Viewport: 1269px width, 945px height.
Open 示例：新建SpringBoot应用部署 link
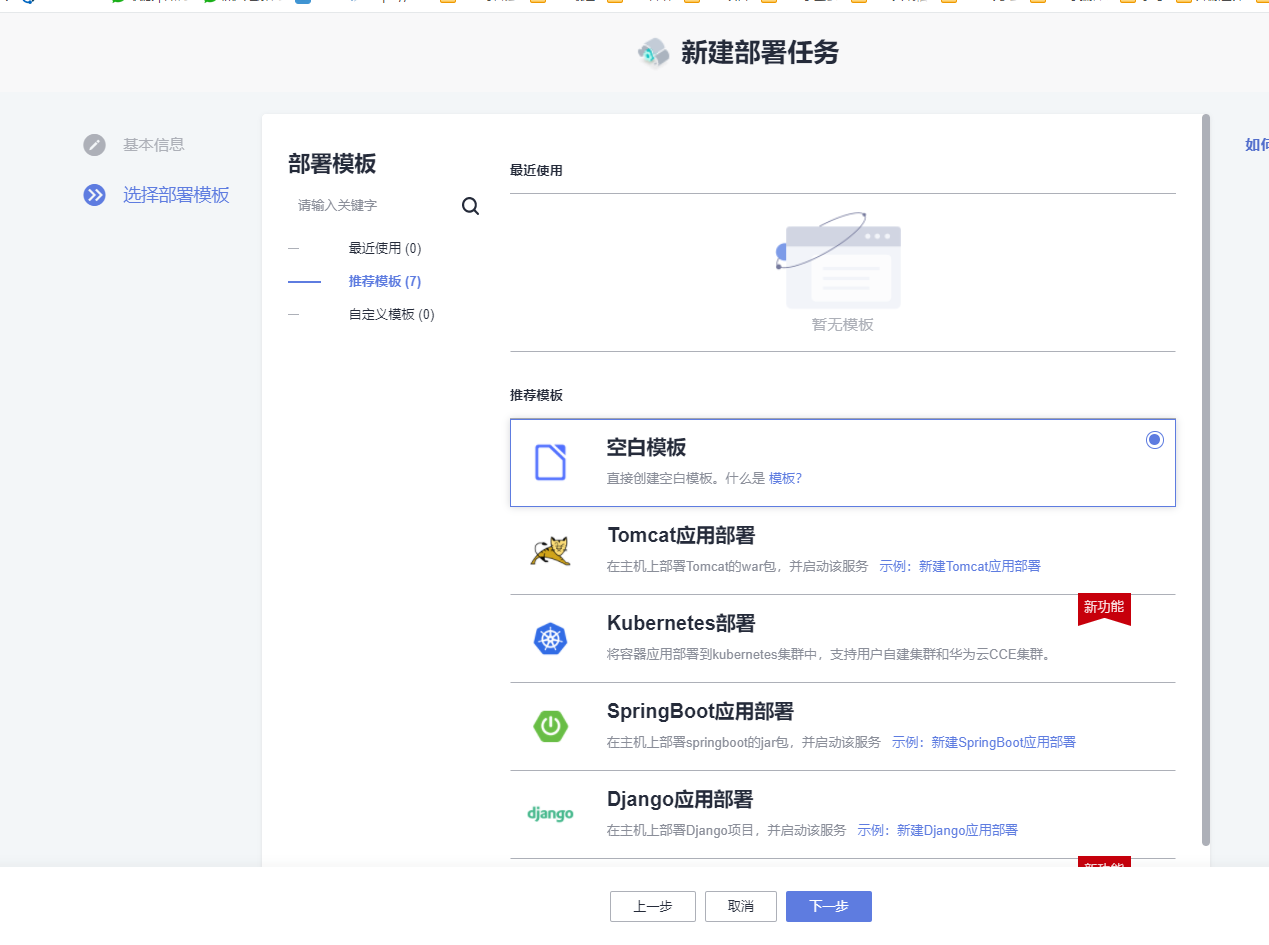984,742
